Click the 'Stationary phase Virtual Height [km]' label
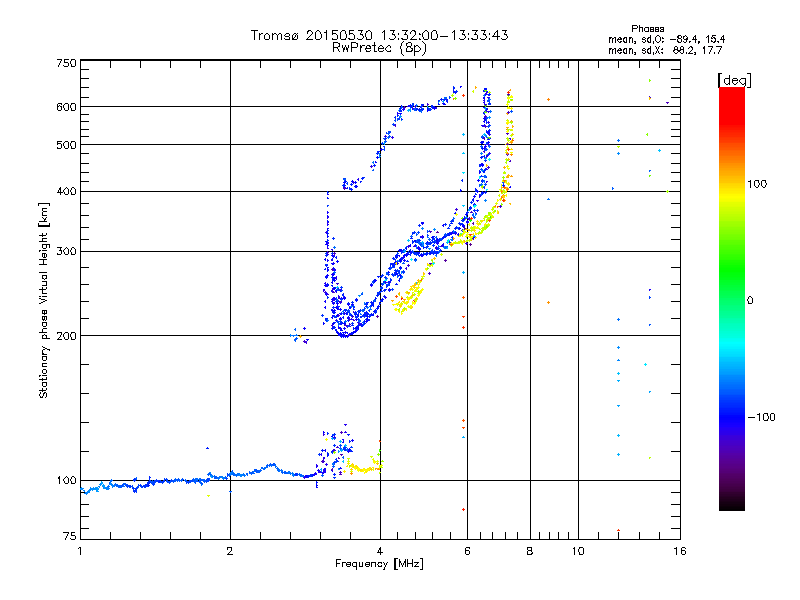 44,300
